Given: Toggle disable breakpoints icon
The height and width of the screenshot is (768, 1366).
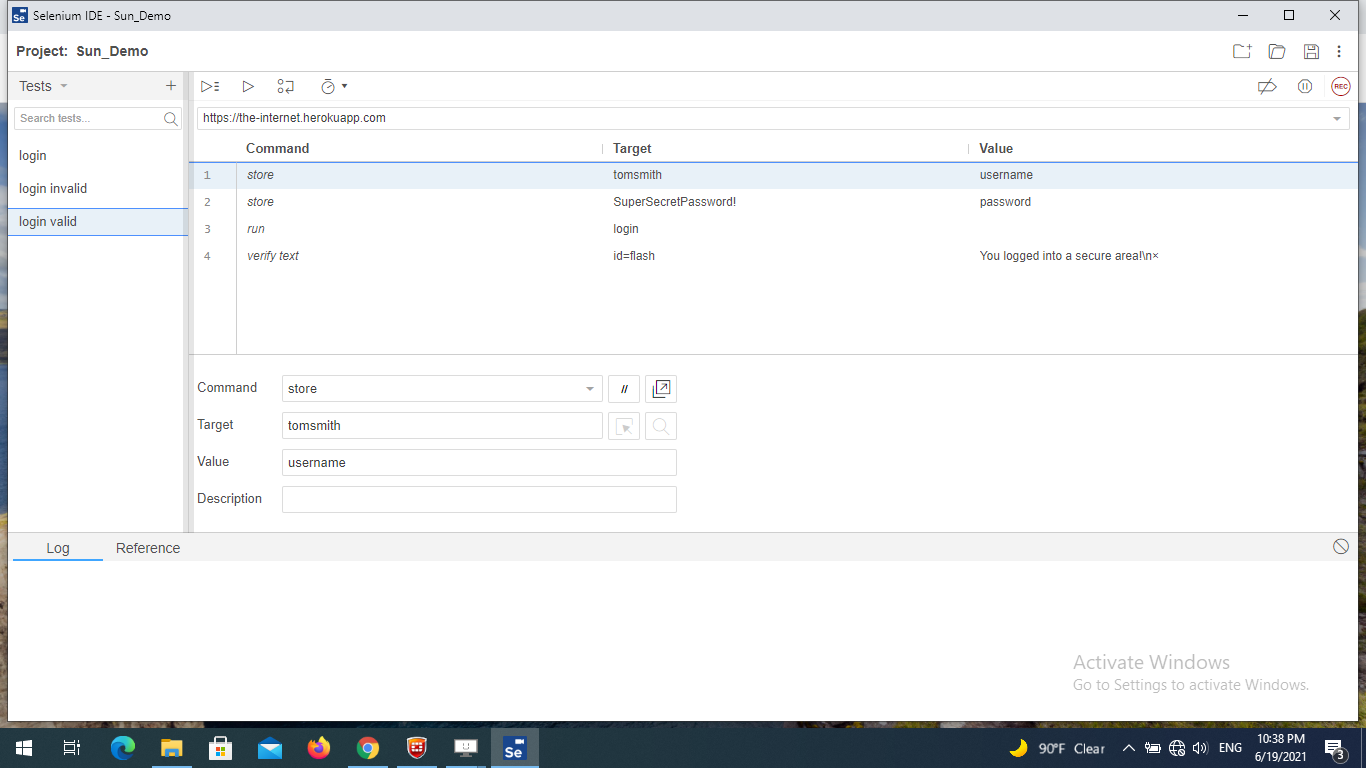Looking at the screenshot, I should pos(1267,87).
